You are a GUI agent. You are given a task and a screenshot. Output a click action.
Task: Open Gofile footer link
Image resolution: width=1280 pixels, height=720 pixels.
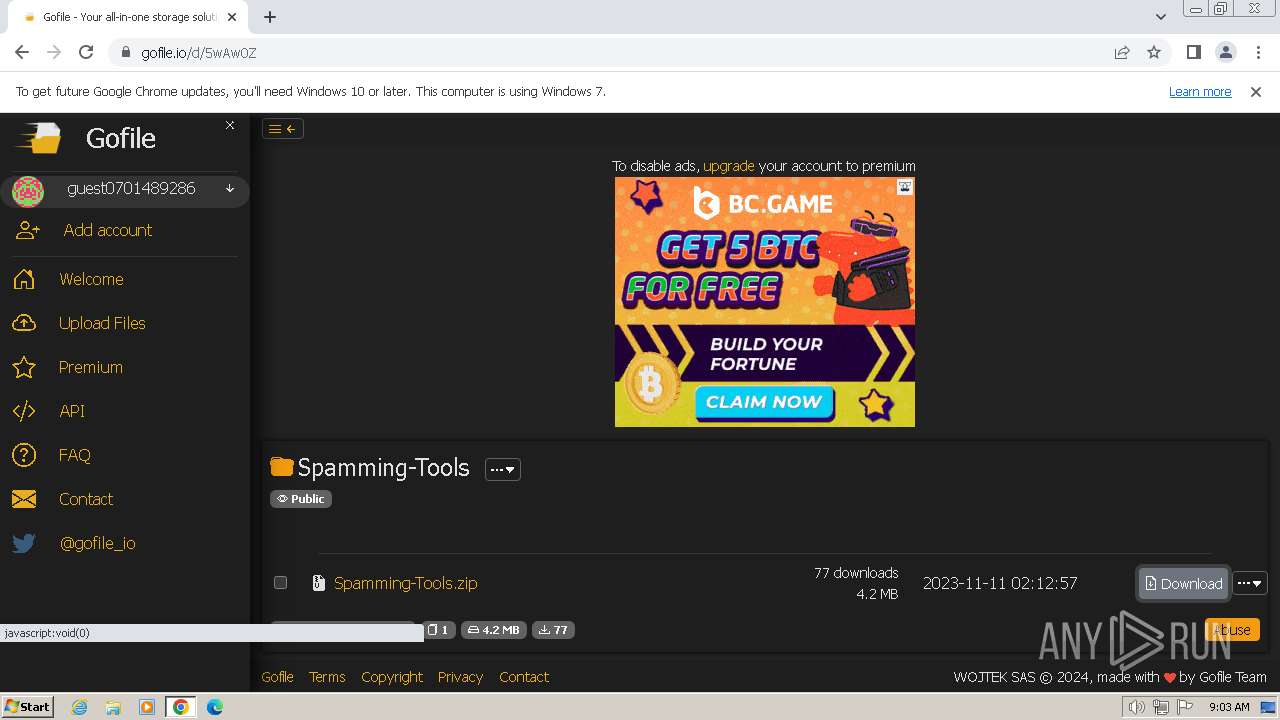point(277,677)
